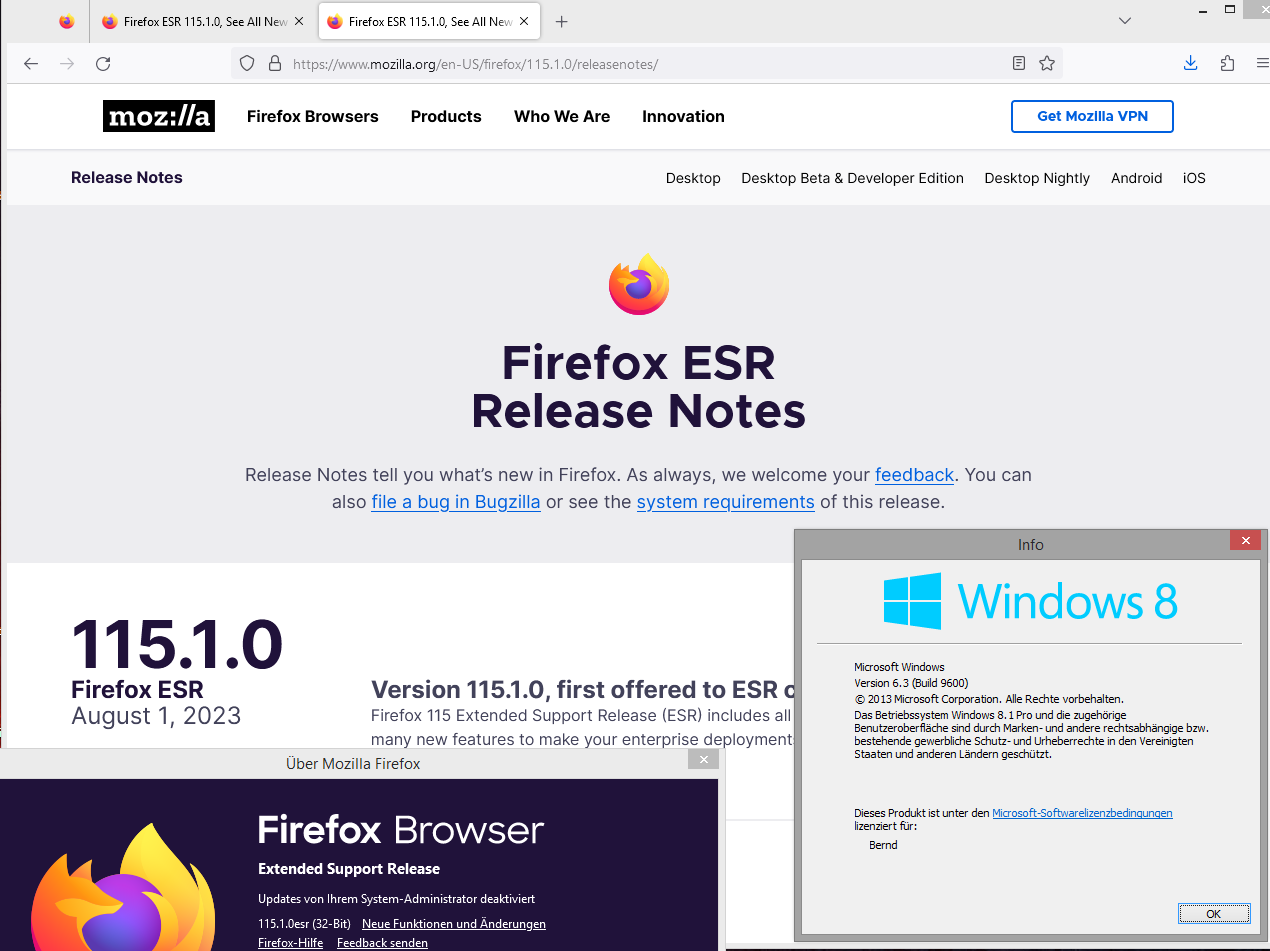Switch to the pinned Firefox tab
Image resolution: width=1270 pixels, height=951 pixels.
click(x=67, y=21)
